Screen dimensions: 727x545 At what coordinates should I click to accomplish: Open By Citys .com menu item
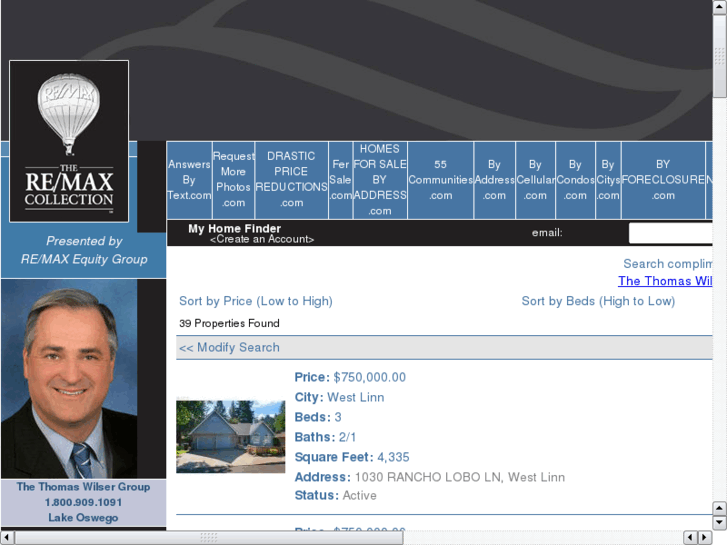click(x=608, y=180)
